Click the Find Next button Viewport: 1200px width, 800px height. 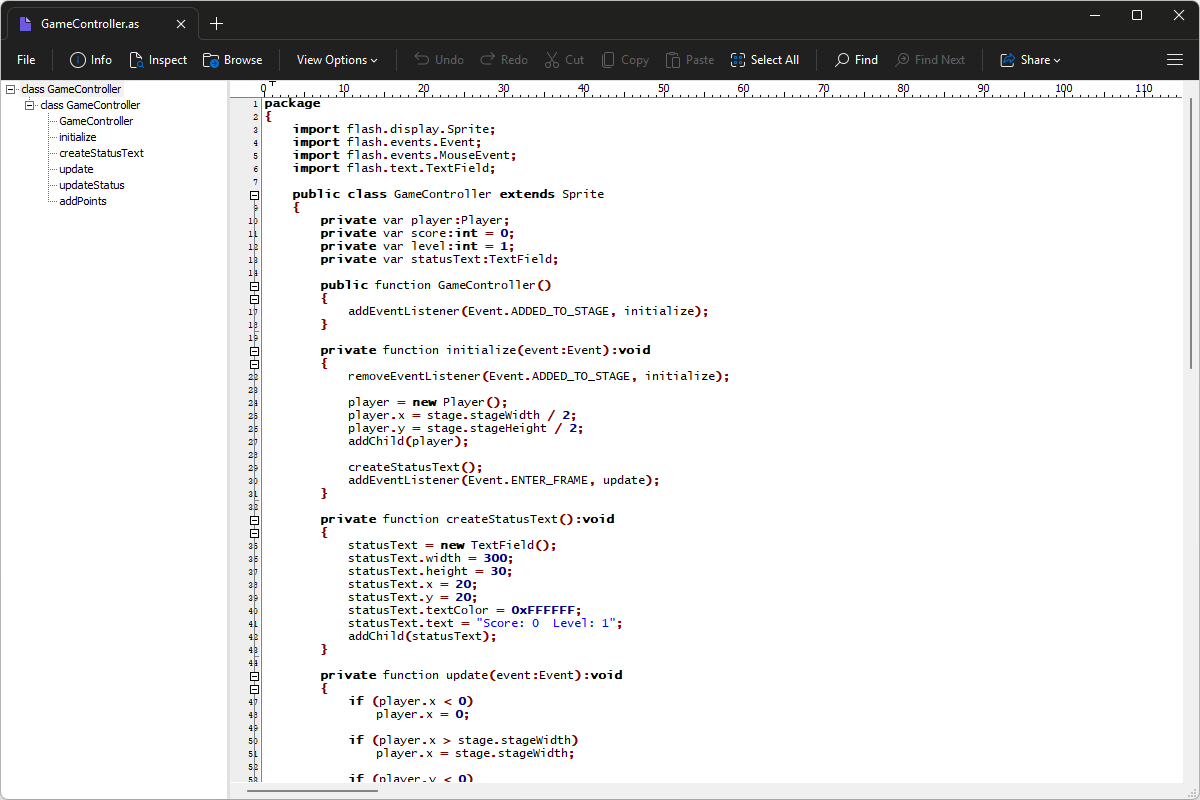[930, 60]
